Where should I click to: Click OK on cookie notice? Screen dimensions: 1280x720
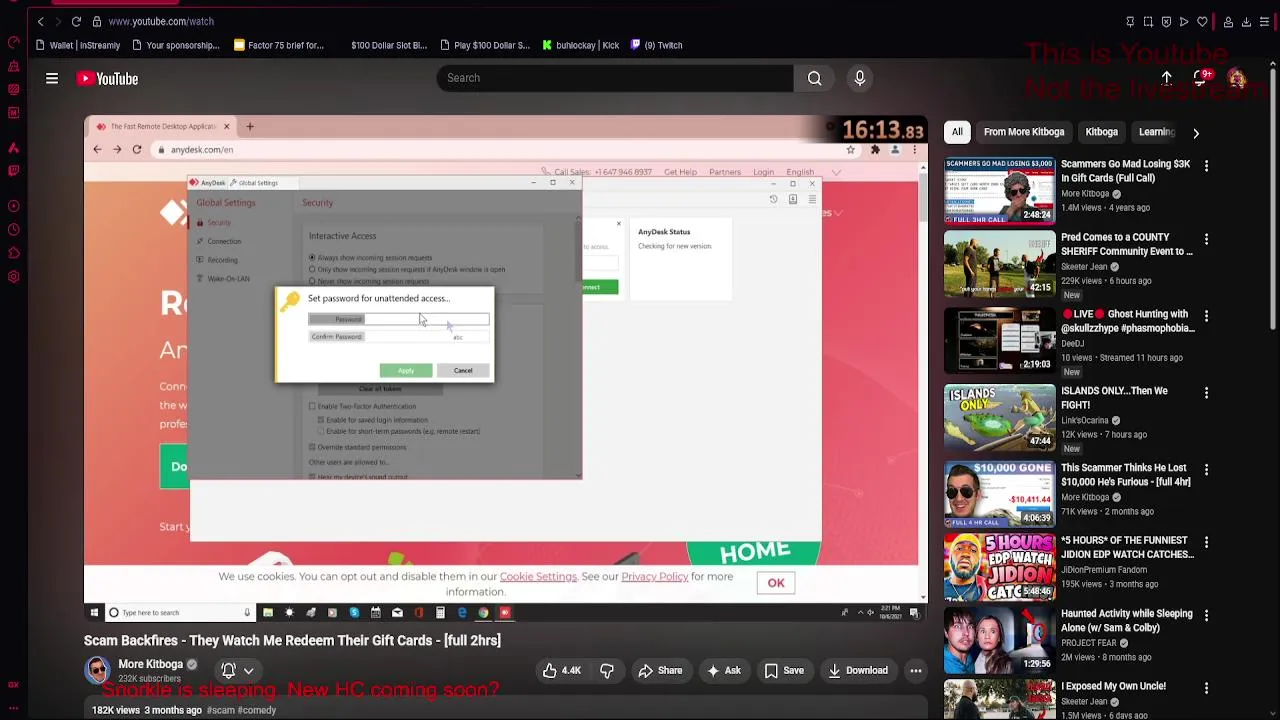(776, 583)
